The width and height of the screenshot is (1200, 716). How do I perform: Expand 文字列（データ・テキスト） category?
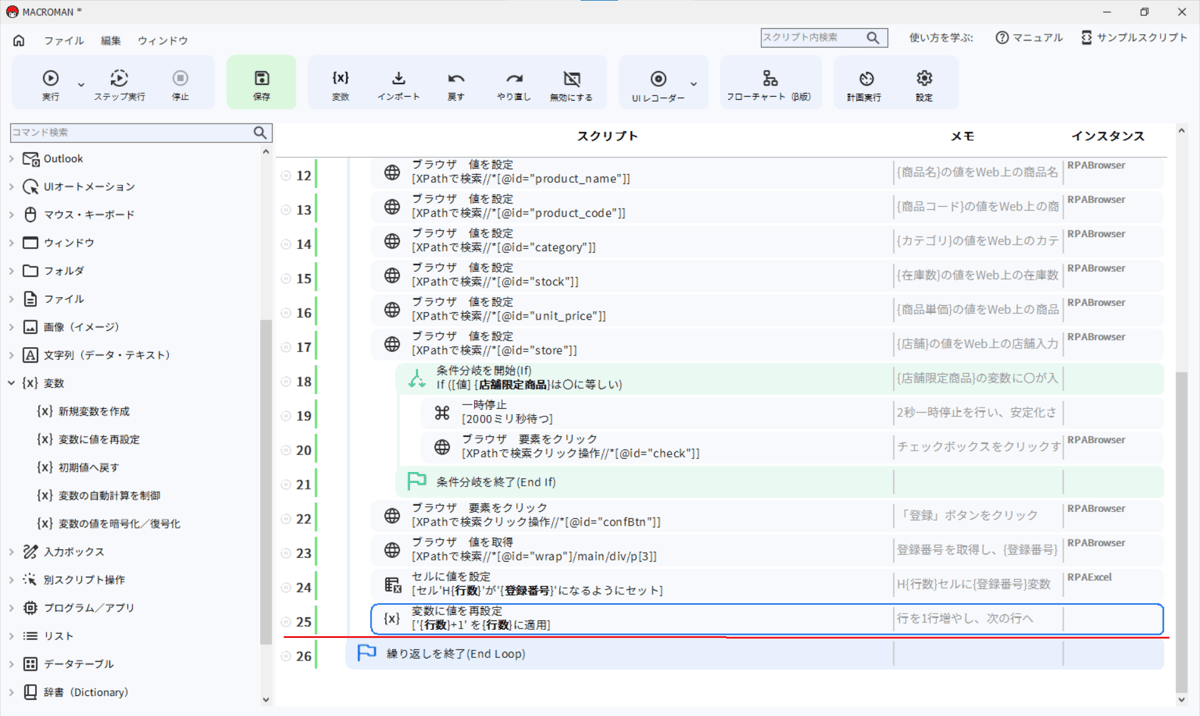tap(12, 355)
